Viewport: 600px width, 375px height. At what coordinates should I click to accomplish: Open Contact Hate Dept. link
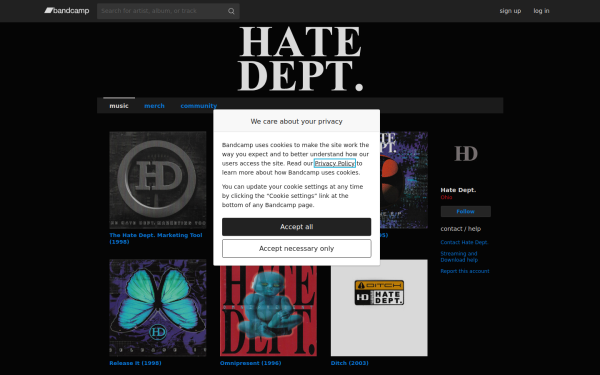click(464, 242)
